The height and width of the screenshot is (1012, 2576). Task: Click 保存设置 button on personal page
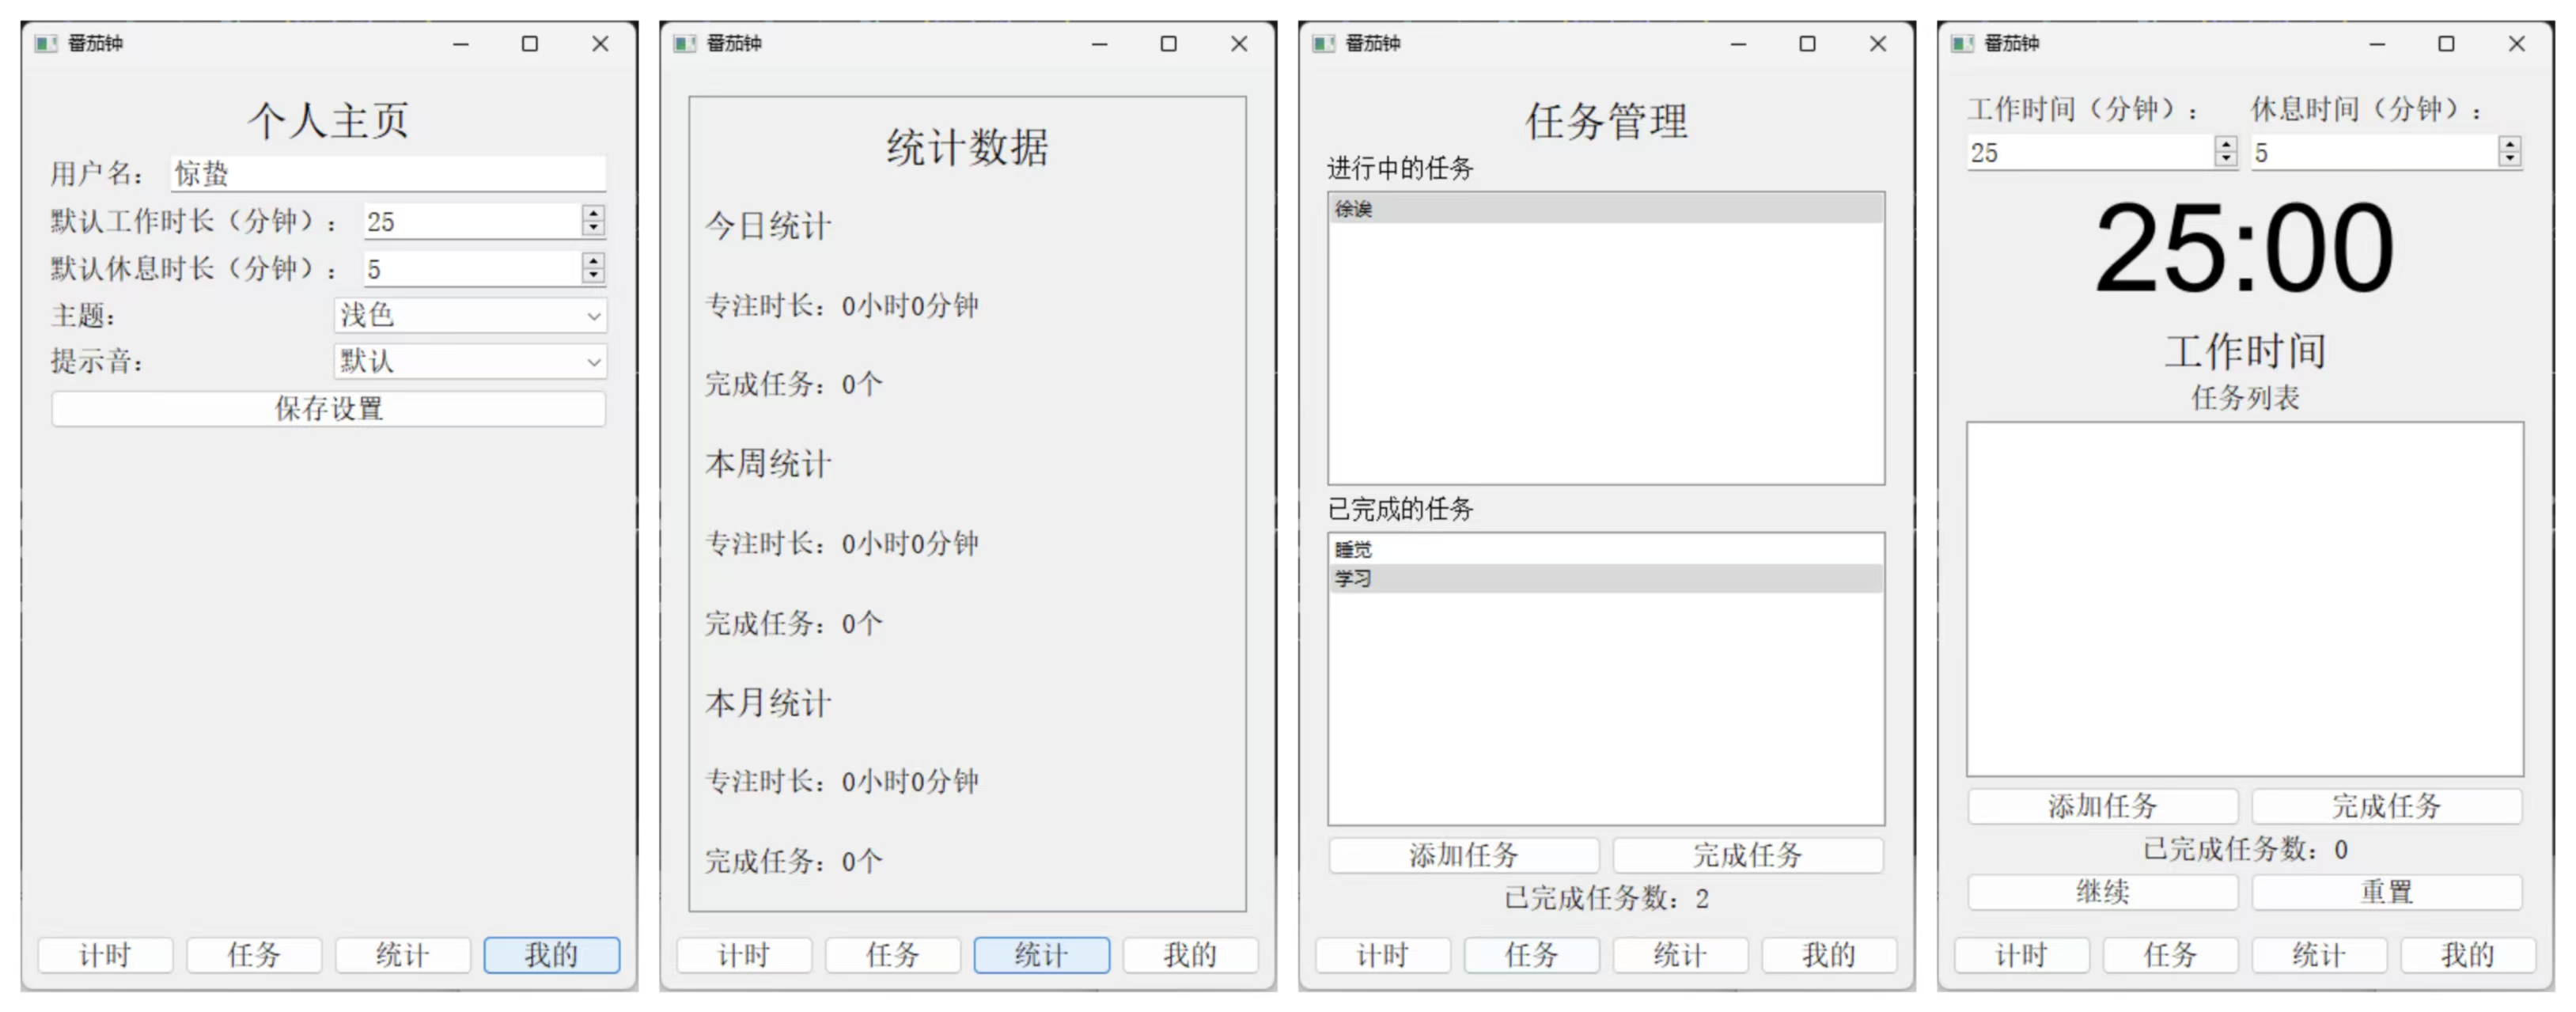[x=328, y=408]
